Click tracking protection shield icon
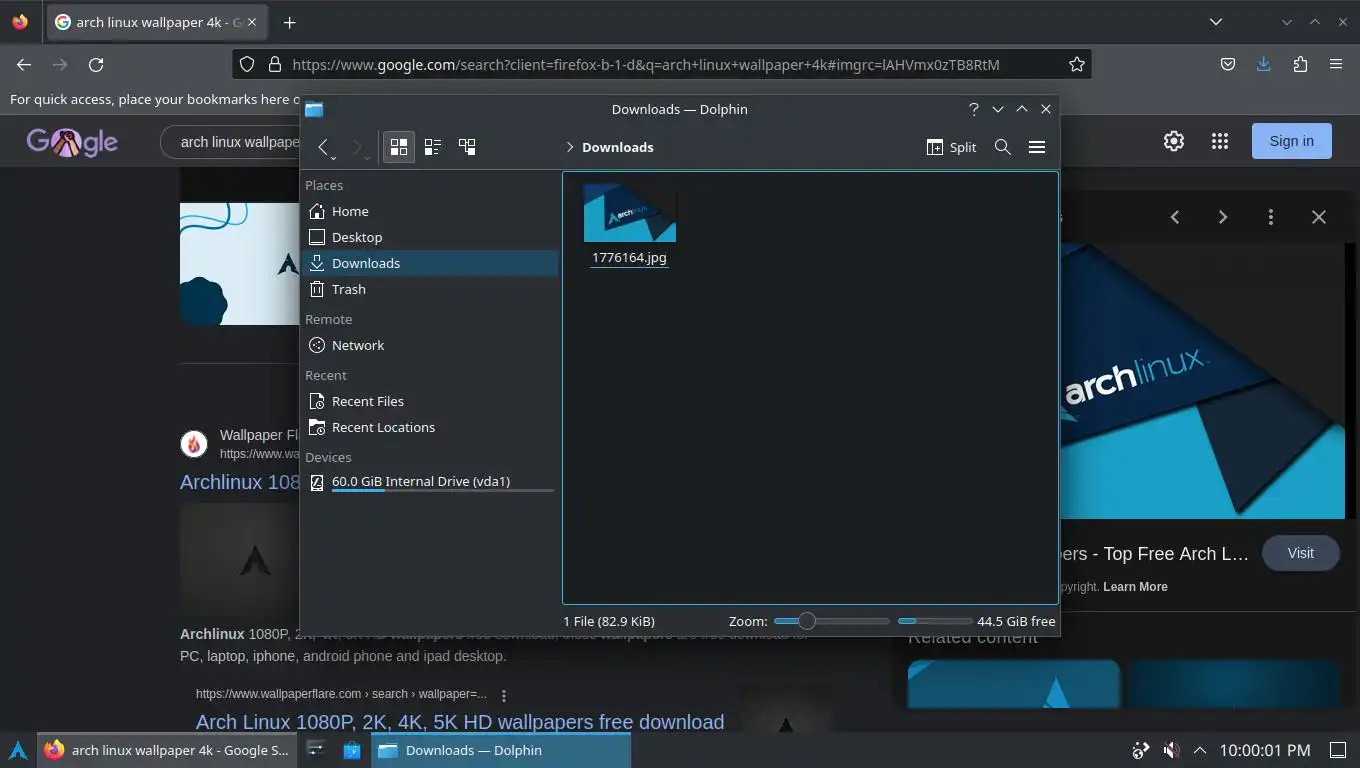This screenshot has height=768, width=1360. tap(247, 64)
